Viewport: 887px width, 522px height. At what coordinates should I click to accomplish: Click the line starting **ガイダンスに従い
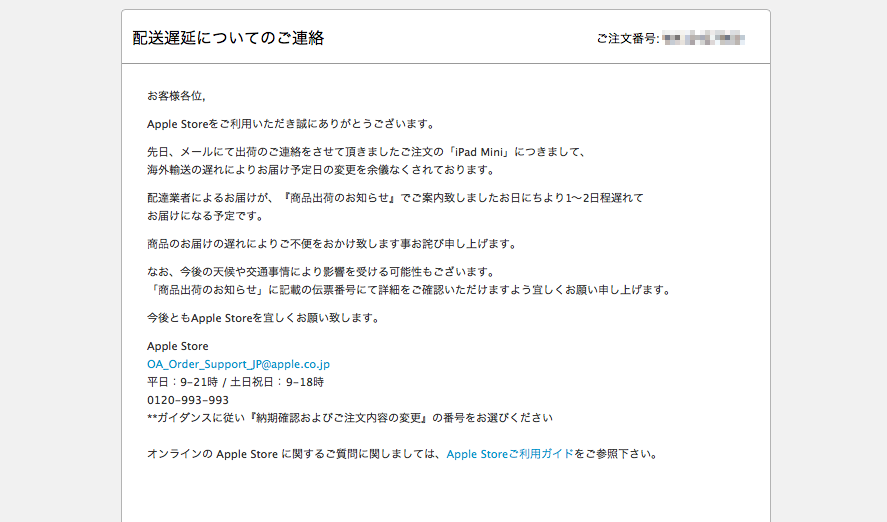click(350, 418)
